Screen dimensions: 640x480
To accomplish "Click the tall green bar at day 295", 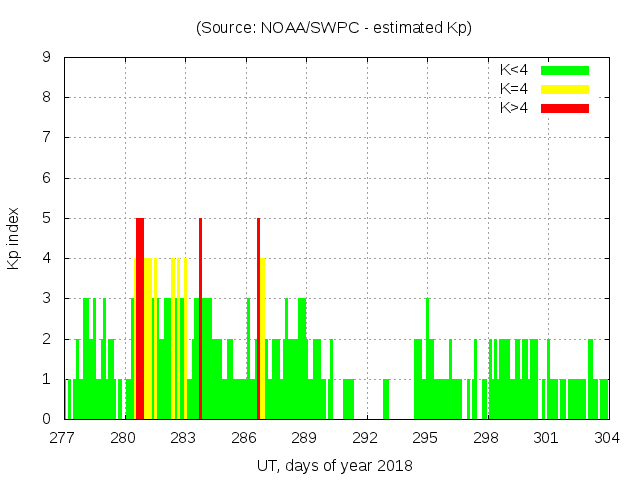I will point(427,358).
